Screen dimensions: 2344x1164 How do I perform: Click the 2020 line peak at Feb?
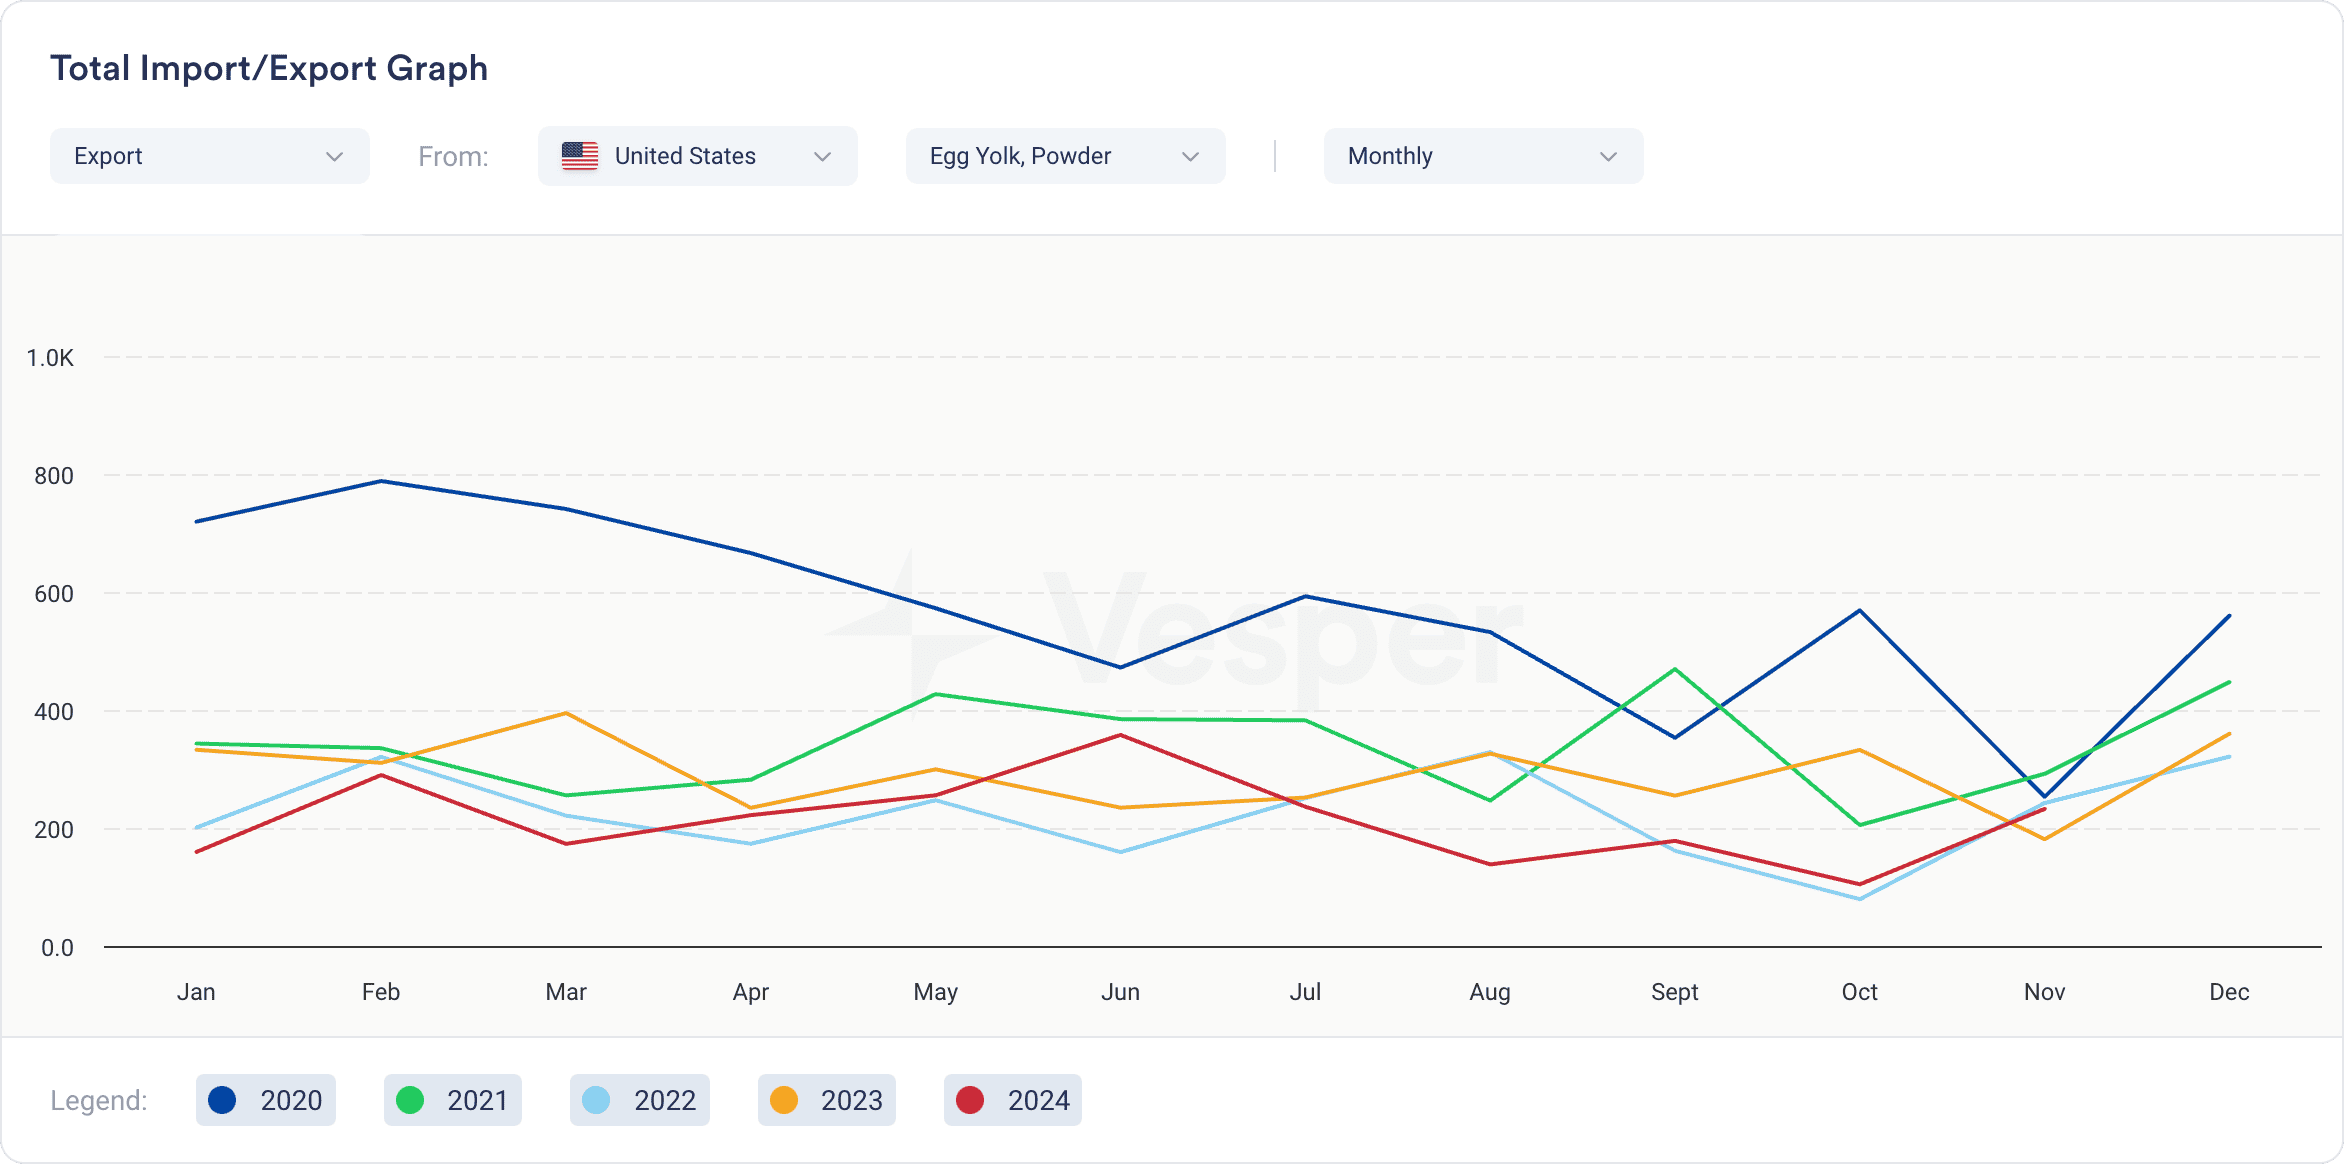(381, 481)
